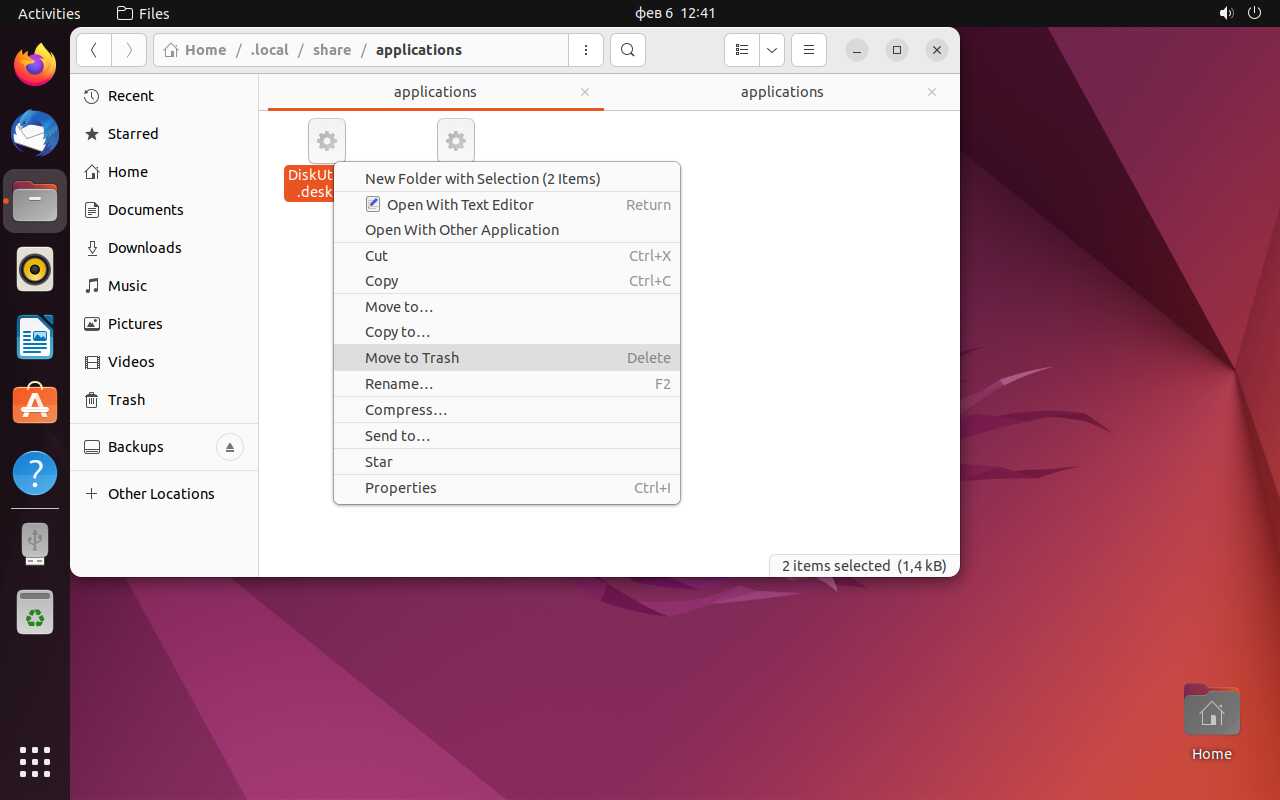1280x800 pixels.
Task: Launch Rhythmbox from the dock
Action: (x=35, y=270)
